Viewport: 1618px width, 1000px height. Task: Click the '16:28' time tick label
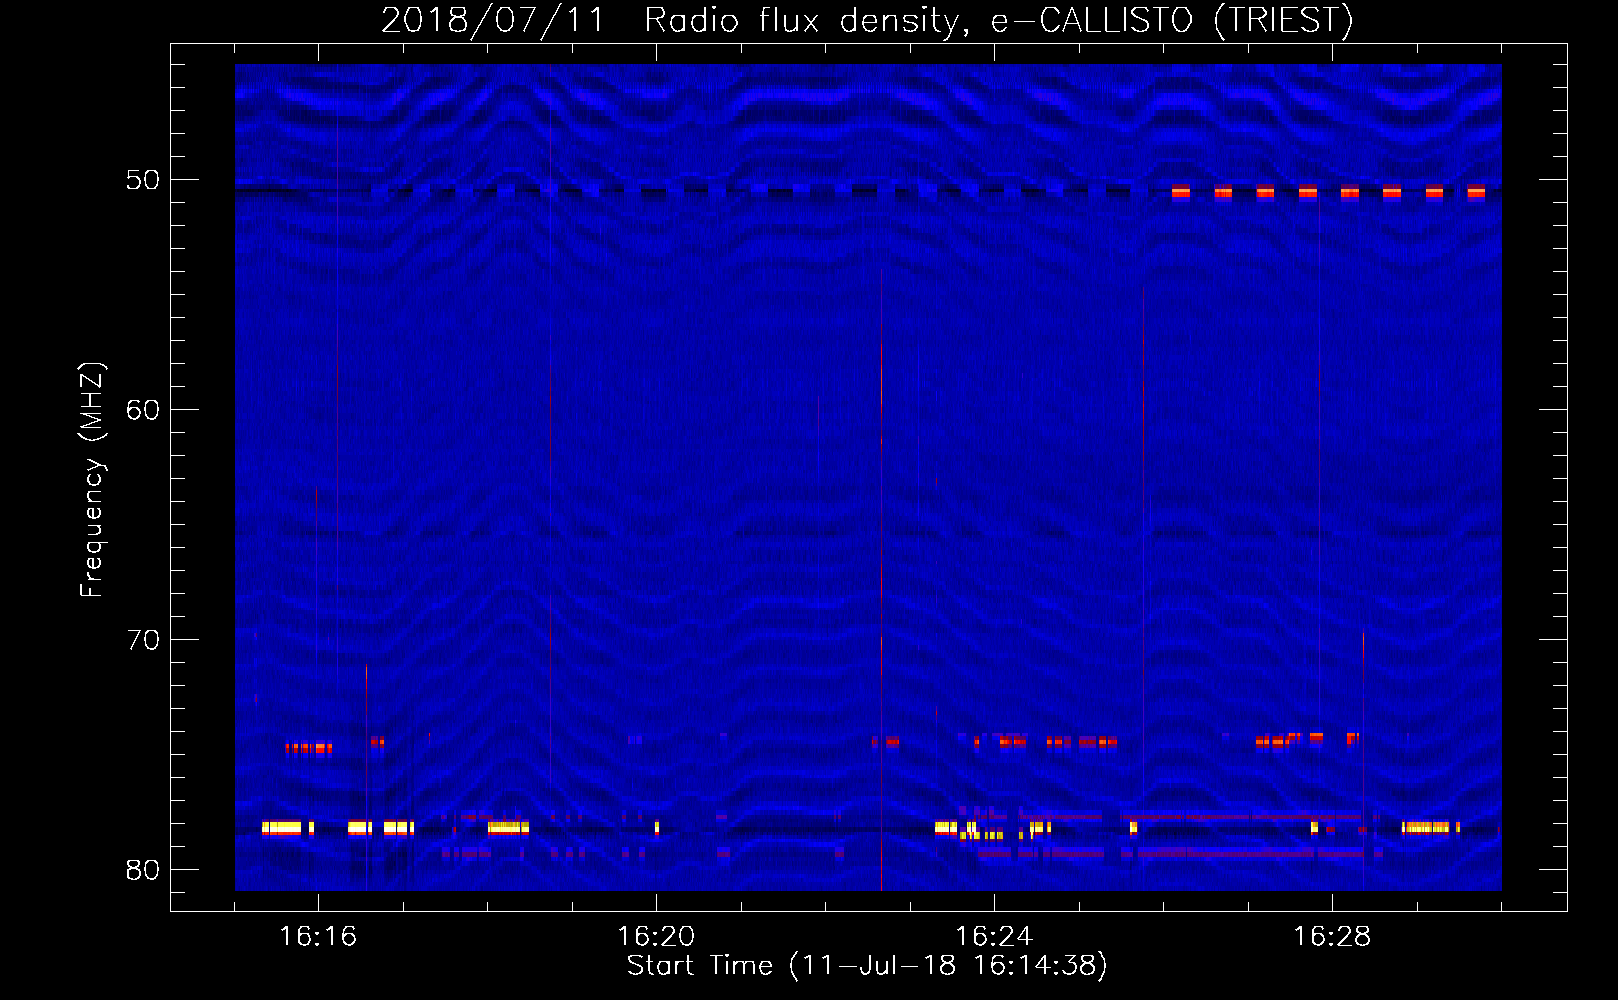[x=1332, y=937]
